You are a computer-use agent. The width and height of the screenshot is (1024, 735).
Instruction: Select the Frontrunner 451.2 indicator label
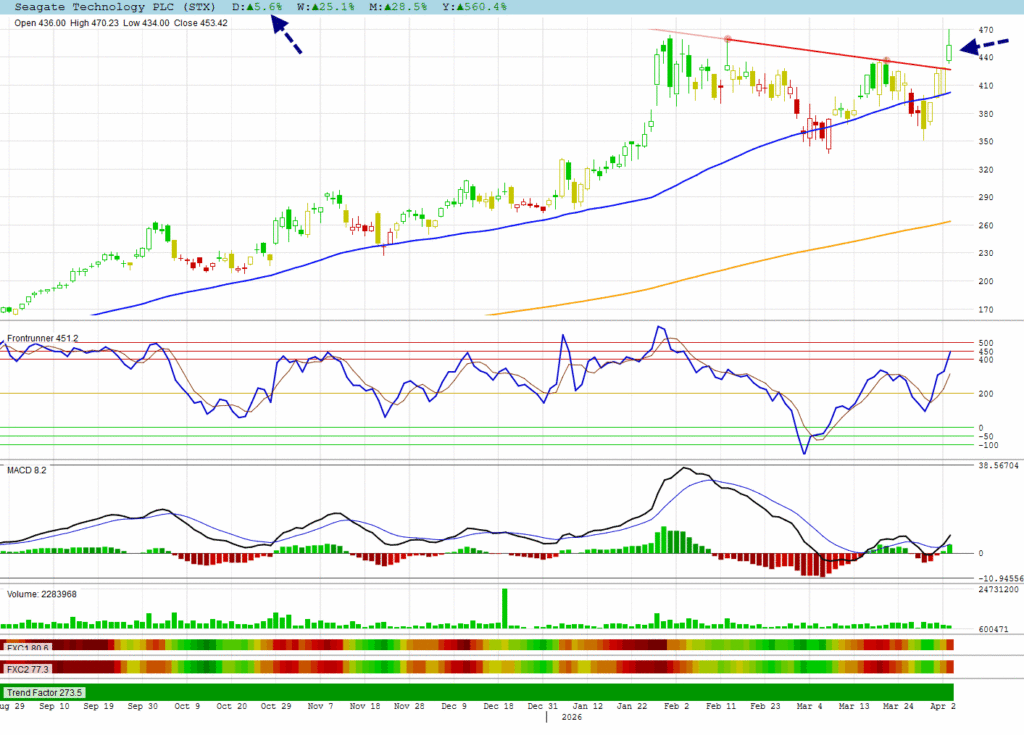coord(42,339)
